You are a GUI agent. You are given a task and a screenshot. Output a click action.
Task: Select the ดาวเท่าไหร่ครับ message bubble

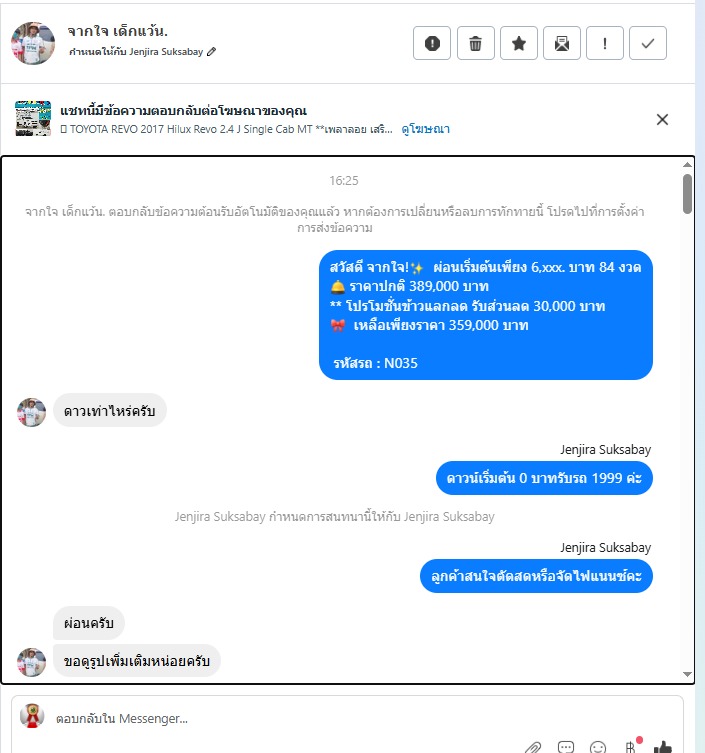pos(109,411)
